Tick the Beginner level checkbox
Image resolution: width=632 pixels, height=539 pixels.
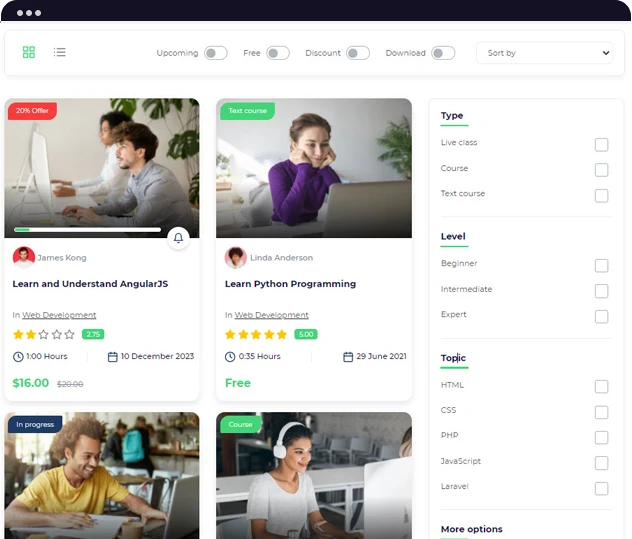(x=601, y=265)
